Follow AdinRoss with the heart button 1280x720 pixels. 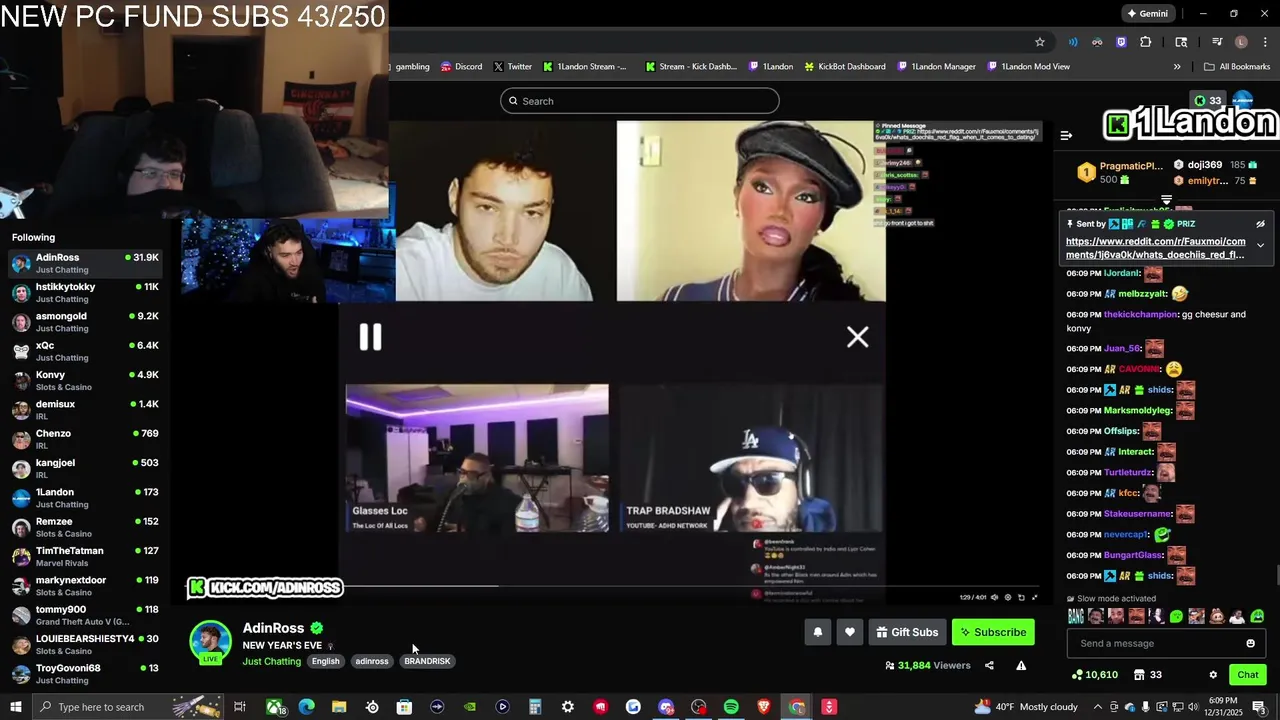pyautogui.click(x=850, y=632)
